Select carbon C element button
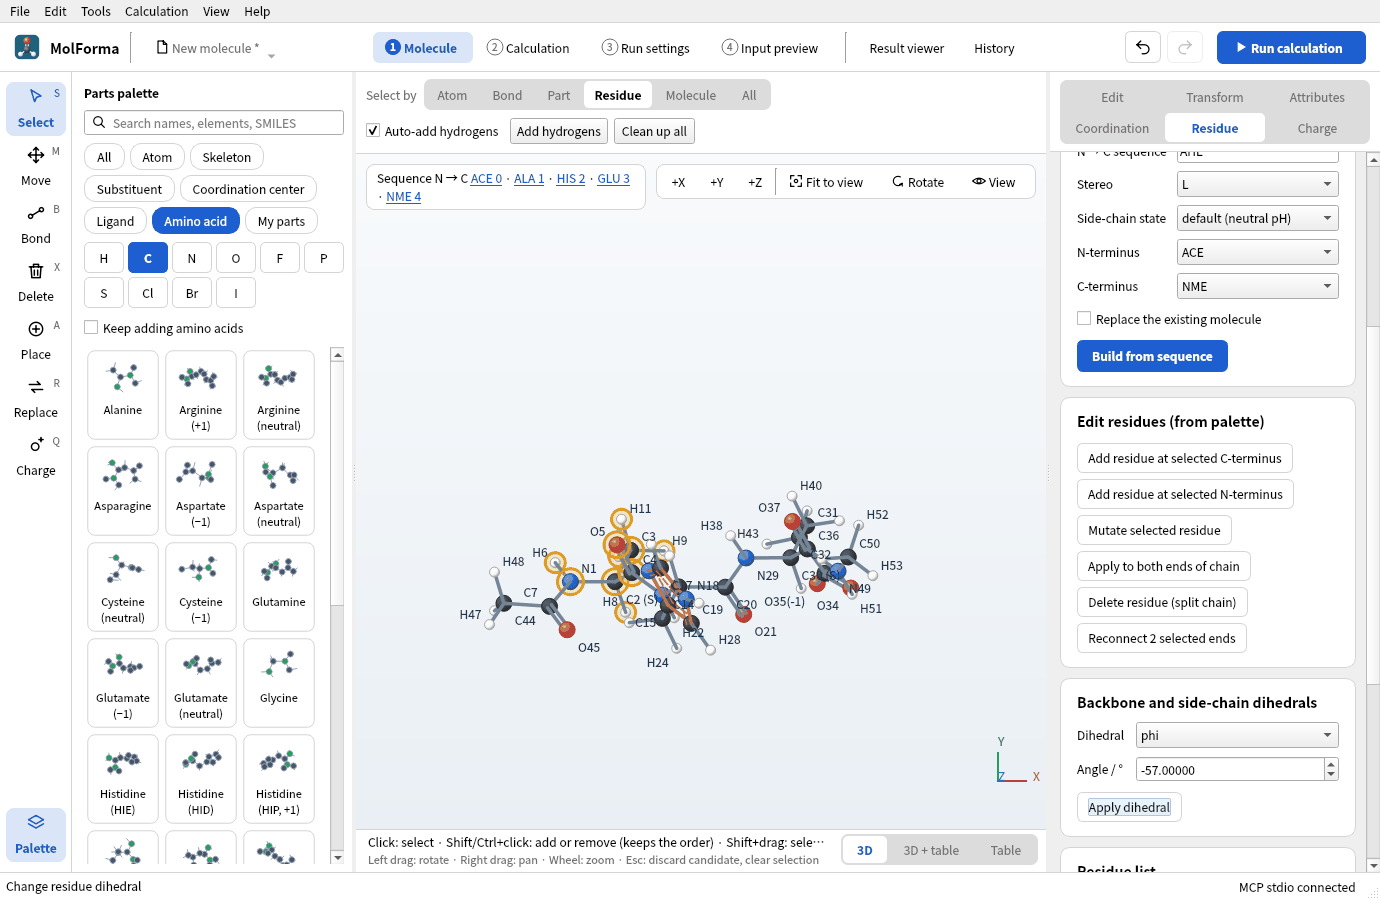 (148, 258)
